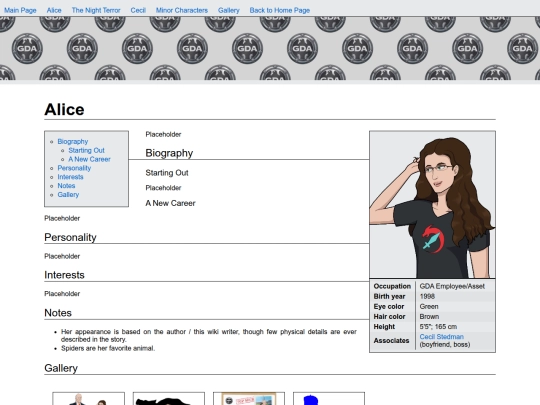This screenshot has height=405, width=540.
Task: Navigate to Cecil page from top bar
Action: 138,10
